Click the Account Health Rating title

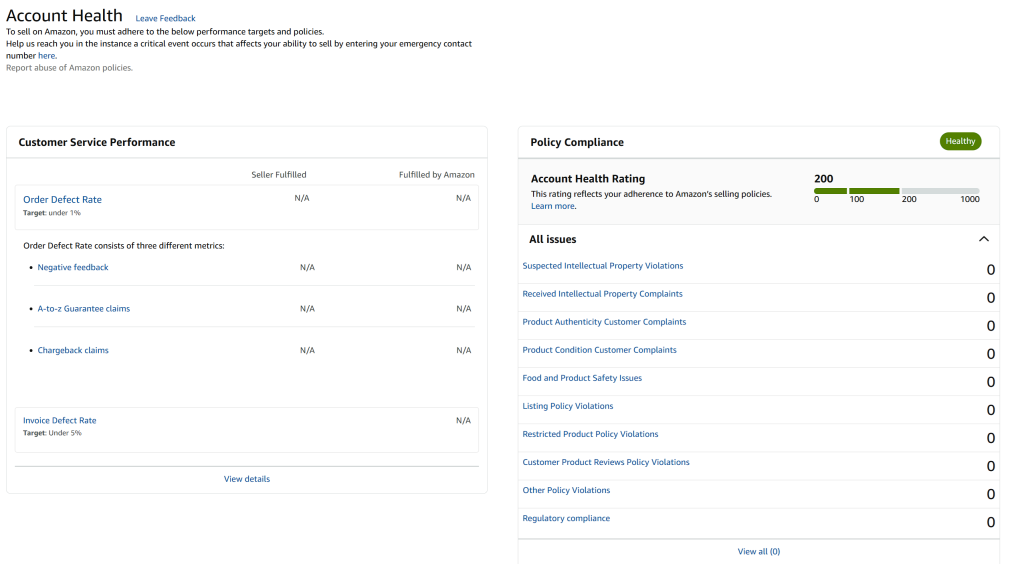click(x=588, y=179)
